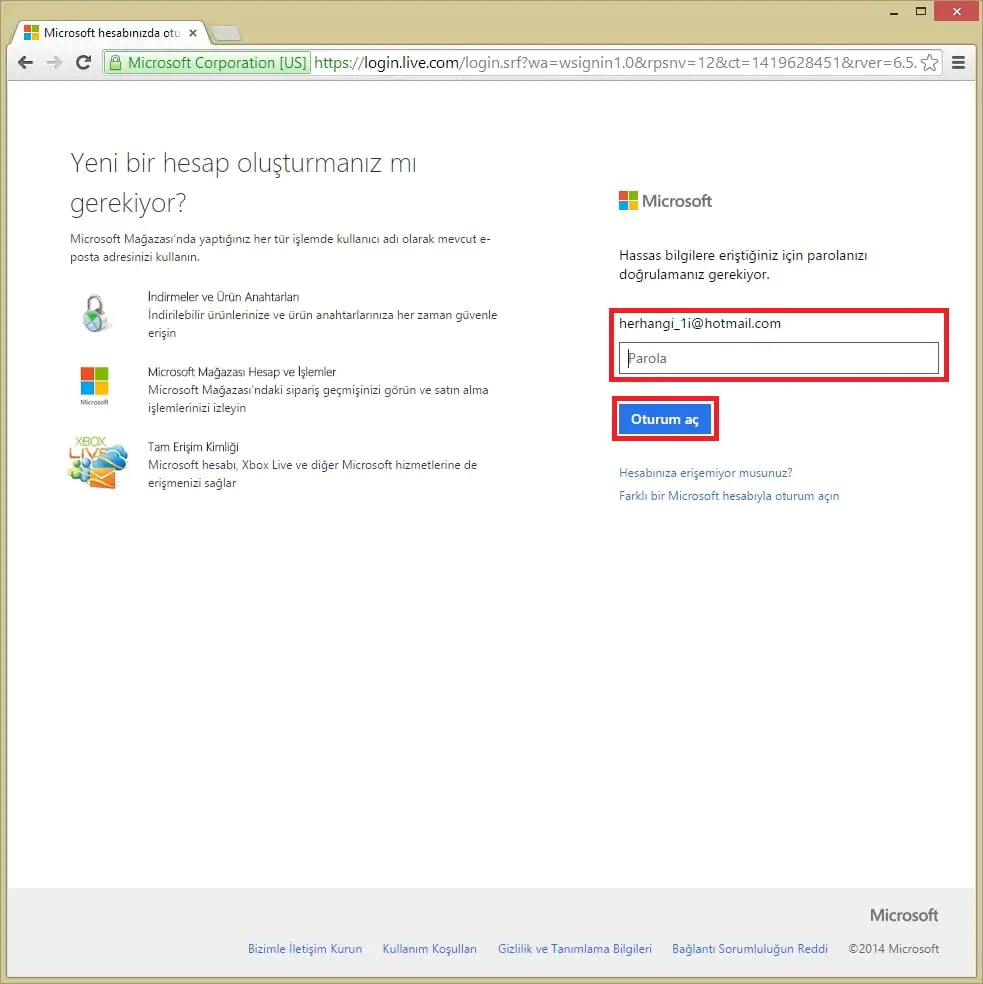Viewport: 983px width, 984px height.
Task: Click the padlock downloads and keys icon
Action: (95, 313)
